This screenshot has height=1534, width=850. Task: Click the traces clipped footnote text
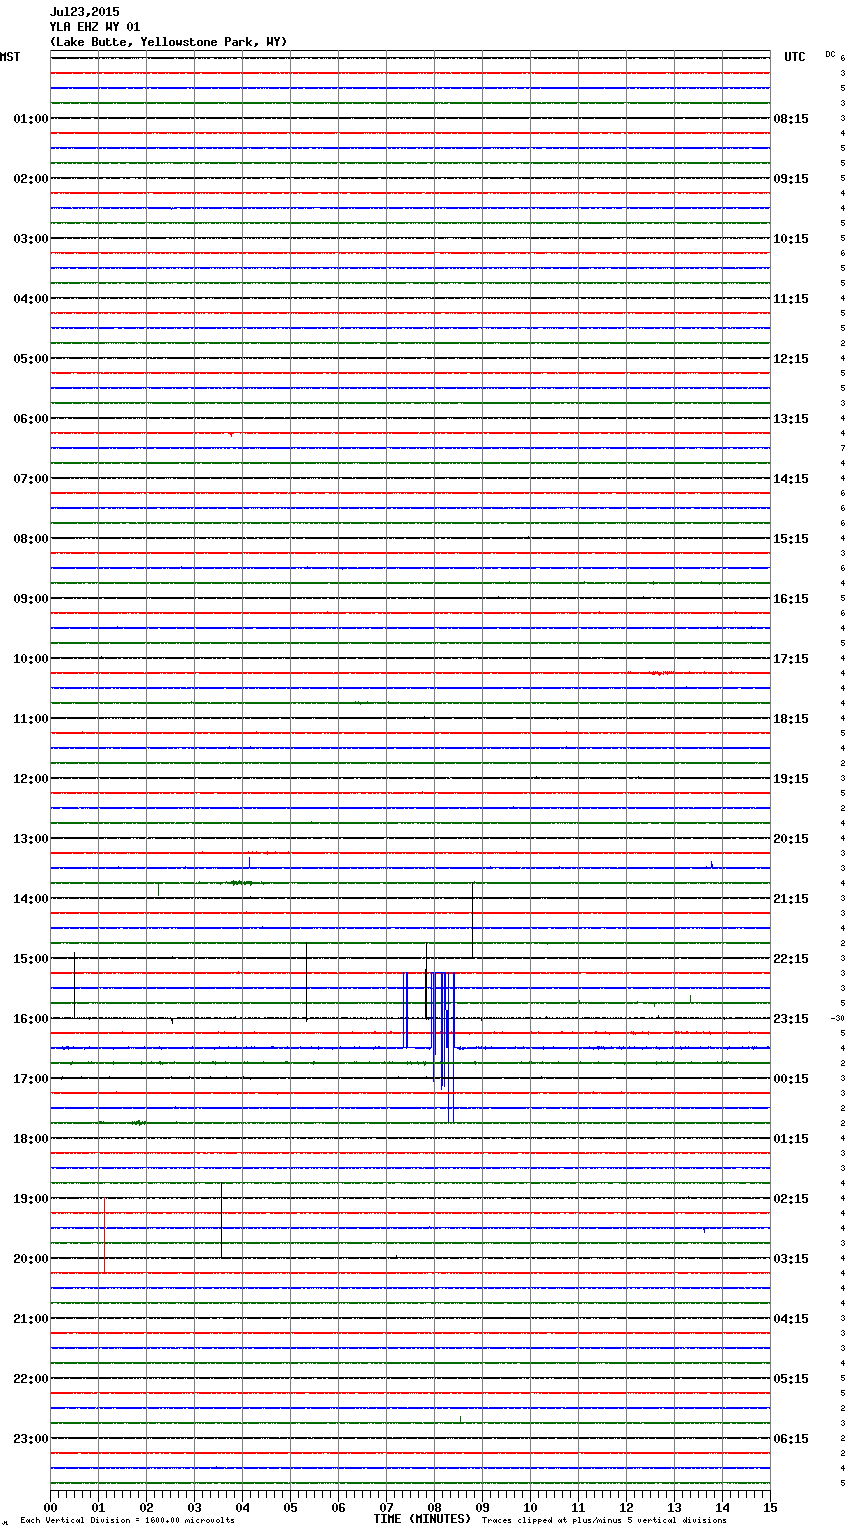click(604, 1521)
